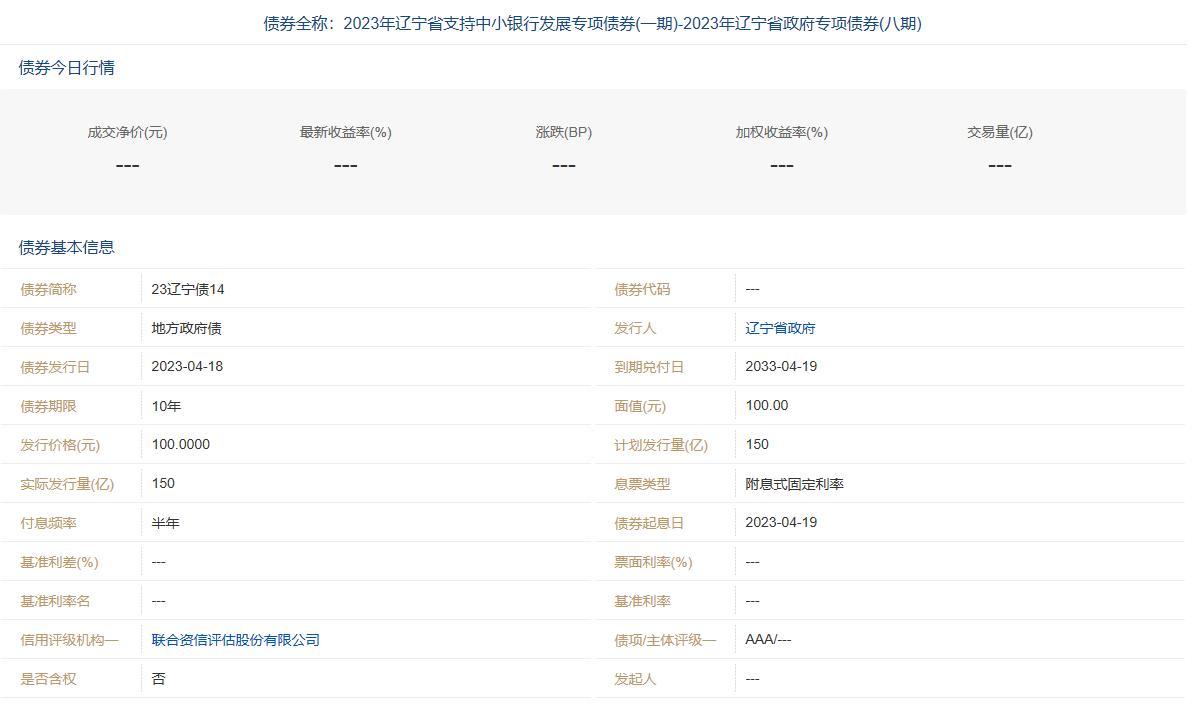
Task: Select the coupon type 附息式固定利率
Action: pos(794,484)
